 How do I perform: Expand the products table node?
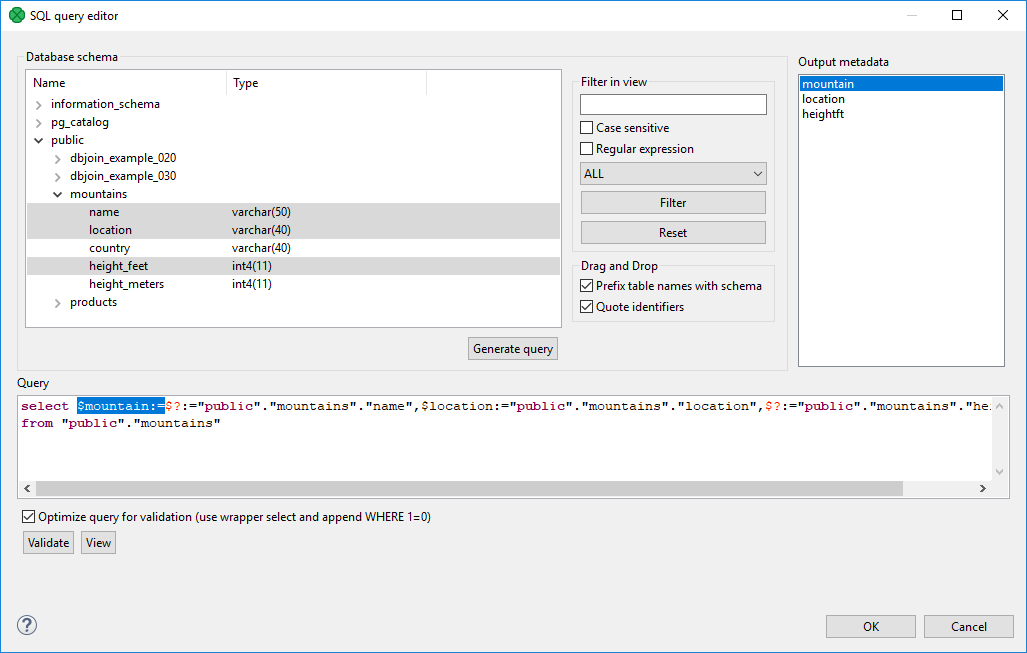pos(57,301)
